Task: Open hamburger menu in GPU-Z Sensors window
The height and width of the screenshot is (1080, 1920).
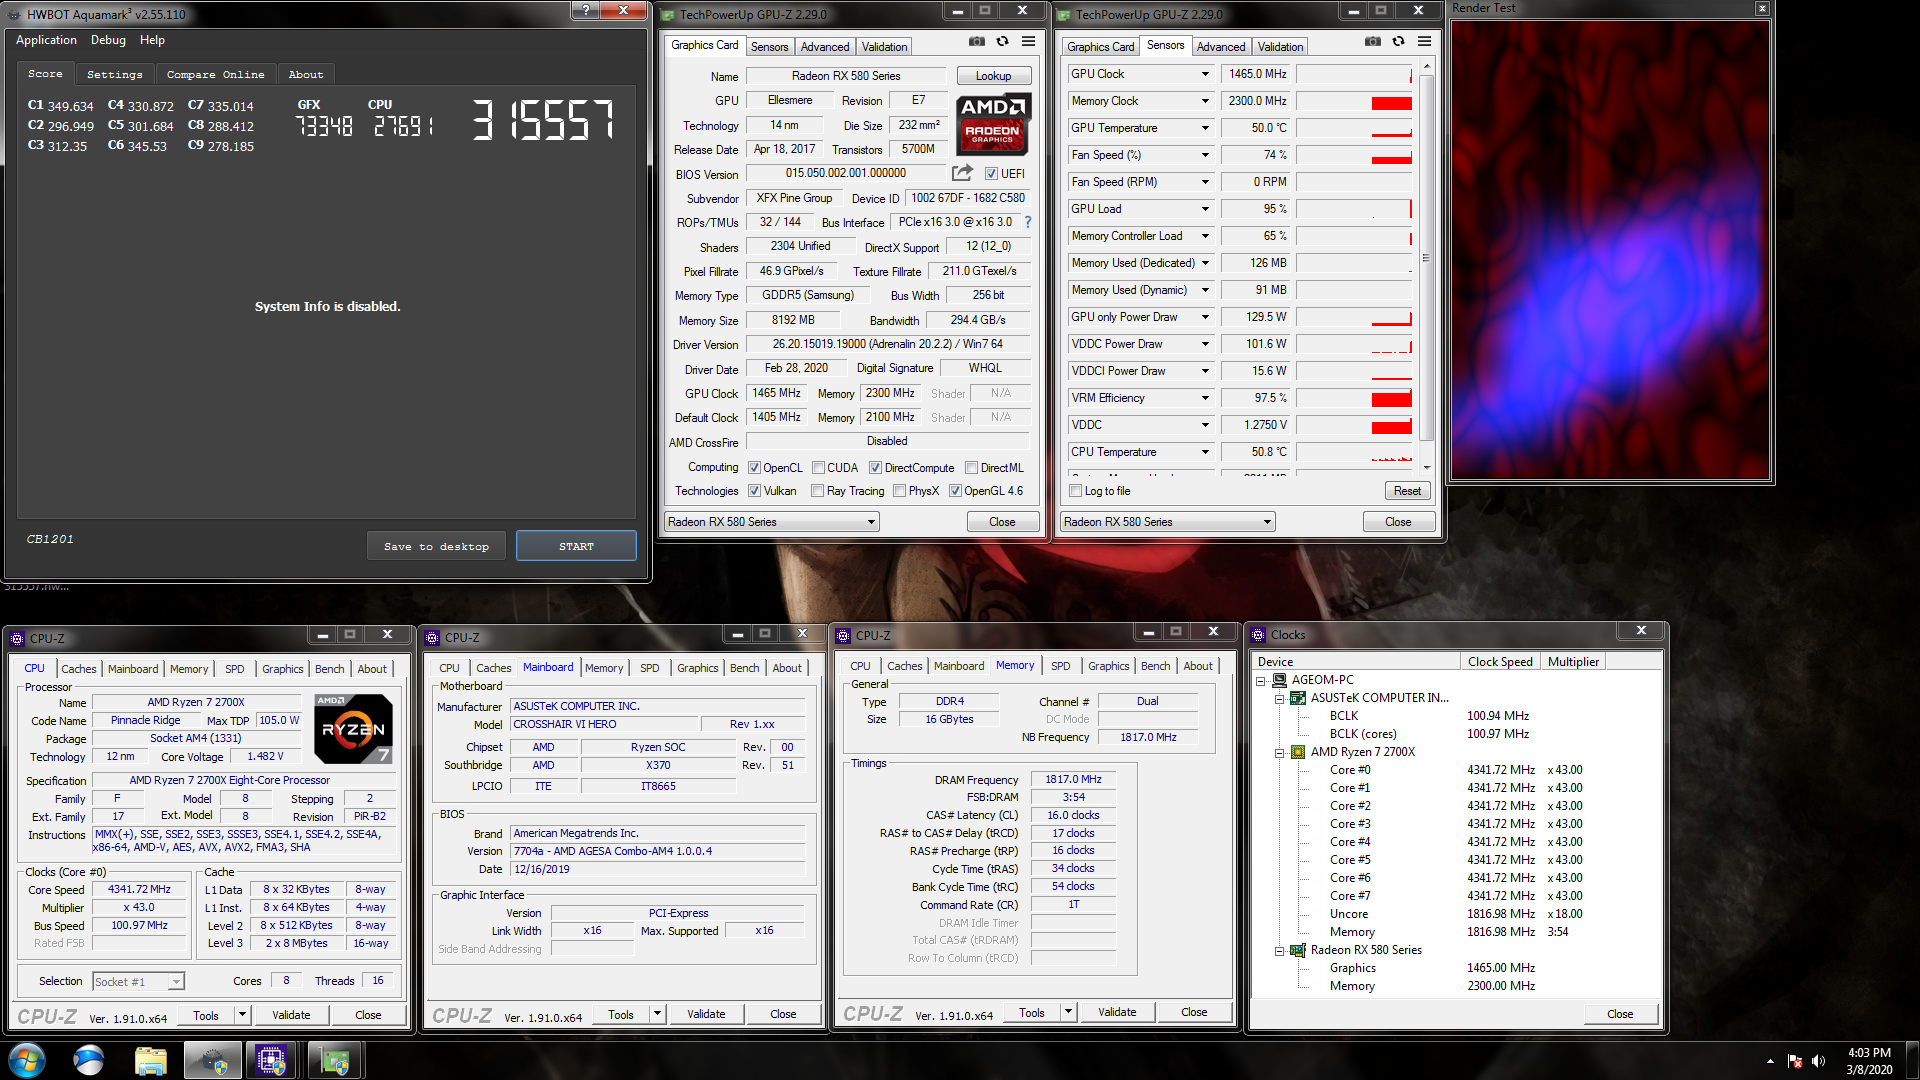Action: click(1424, 42)
